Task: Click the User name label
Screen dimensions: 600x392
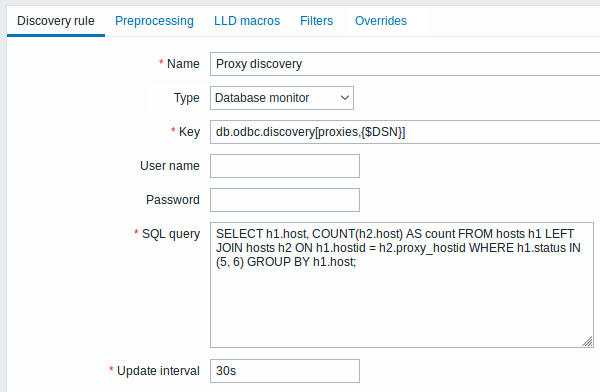Action: (x=170, y=166)
